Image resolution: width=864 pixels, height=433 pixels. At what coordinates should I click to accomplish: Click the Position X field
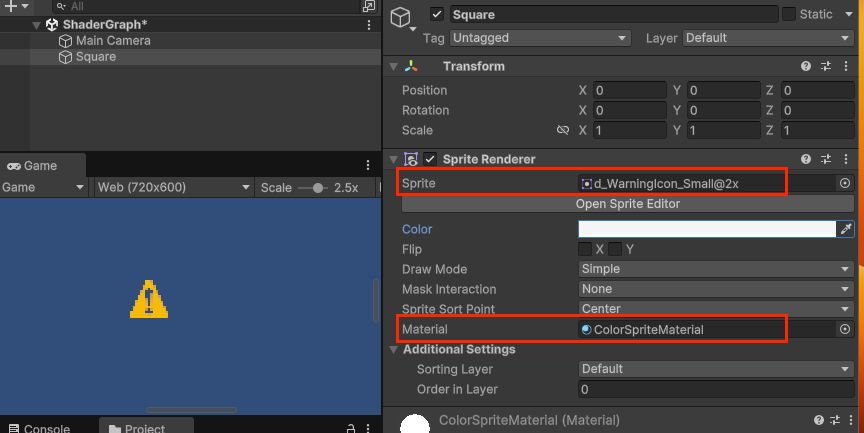629,90
